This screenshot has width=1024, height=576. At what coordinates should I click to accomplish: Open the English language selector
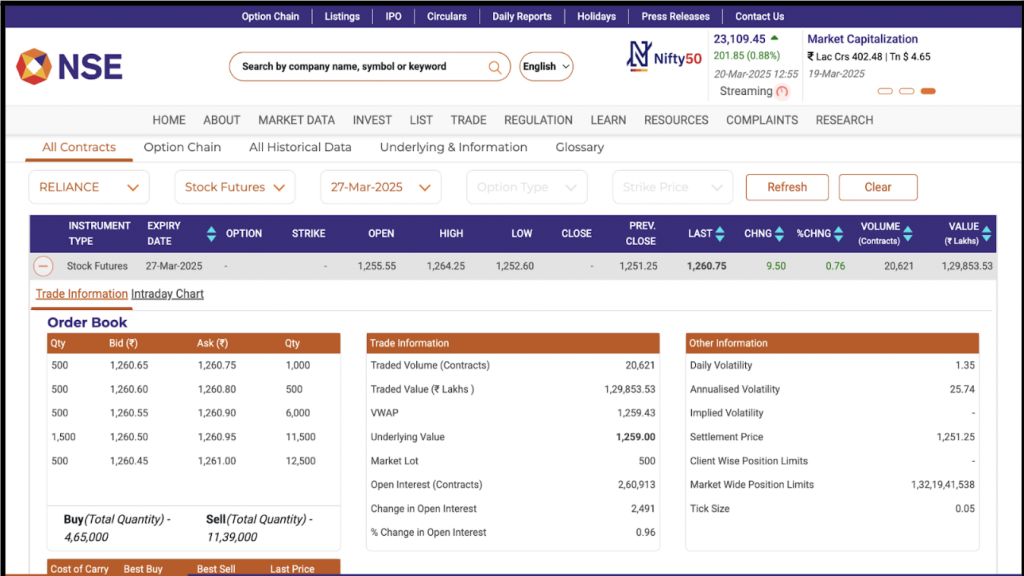click(x=545, y=66)
